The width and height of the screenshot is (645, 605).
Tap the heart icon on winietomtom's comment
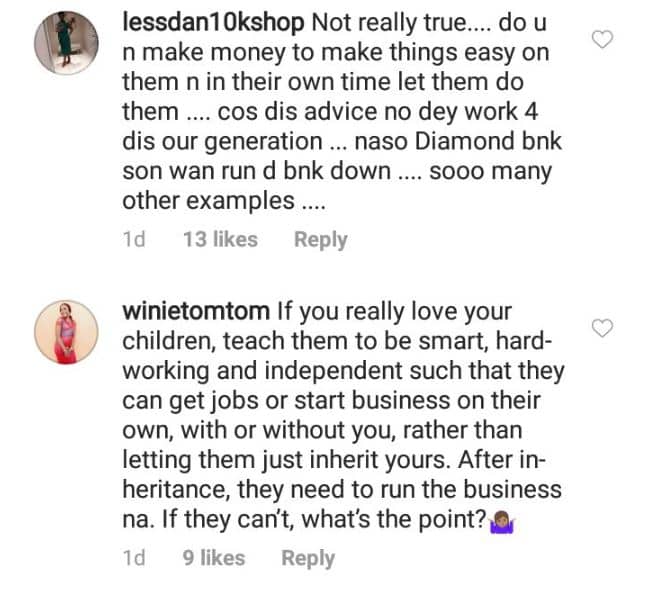pos(603,328)
